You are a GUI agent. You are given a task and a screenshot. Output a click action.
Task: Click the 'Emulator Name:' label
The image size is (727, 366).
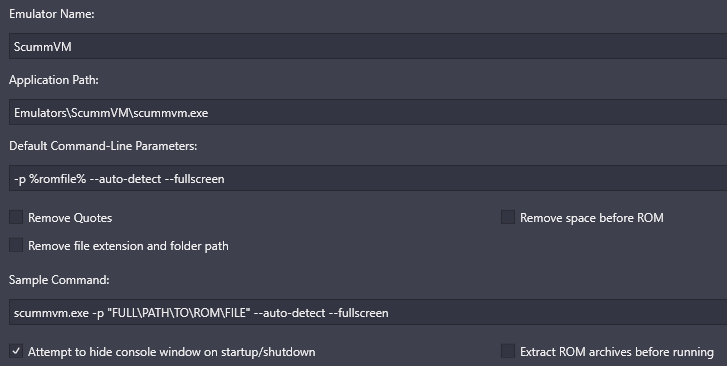click(x=52, y=14)
